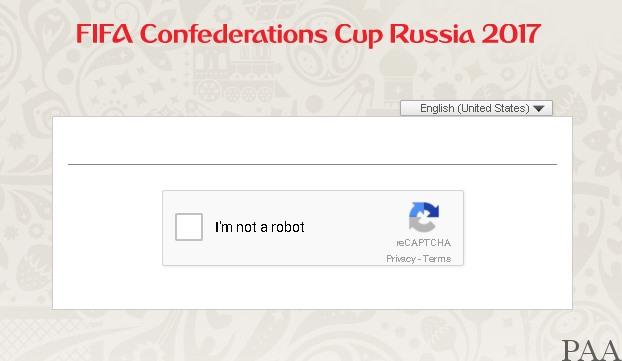Click the reCAPTCHA brand text under logo

coord(423,243)
